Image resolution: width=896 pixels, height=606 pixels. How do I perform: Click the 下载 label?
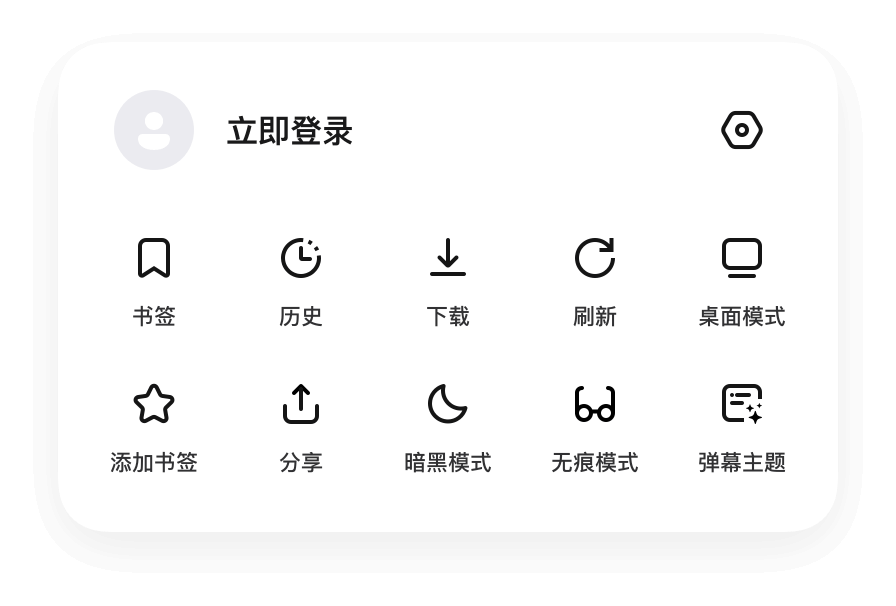click(447, 316)
